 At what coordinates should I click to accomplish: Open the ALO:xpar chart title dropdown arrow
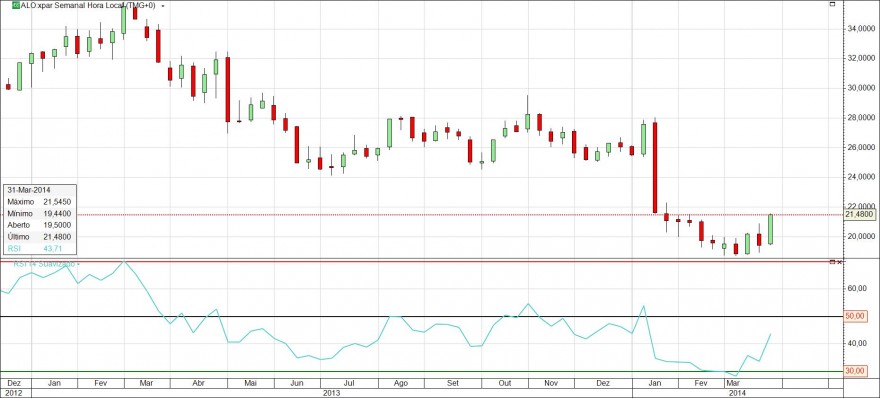click(163, 6)
